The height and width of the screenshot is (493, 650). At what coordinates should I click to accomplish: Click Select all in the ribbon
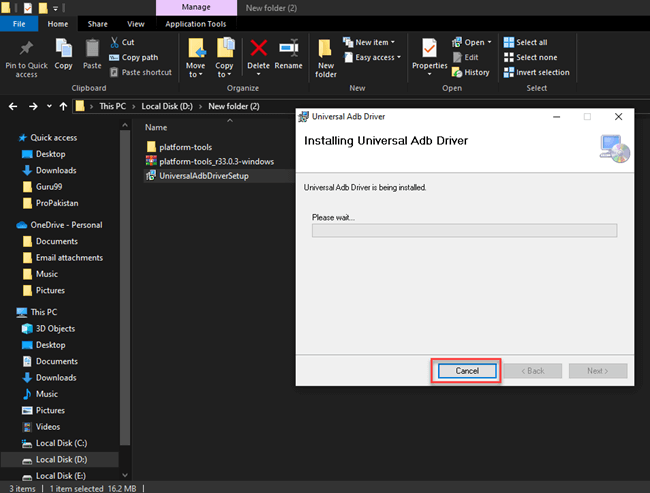coord(531,43)
